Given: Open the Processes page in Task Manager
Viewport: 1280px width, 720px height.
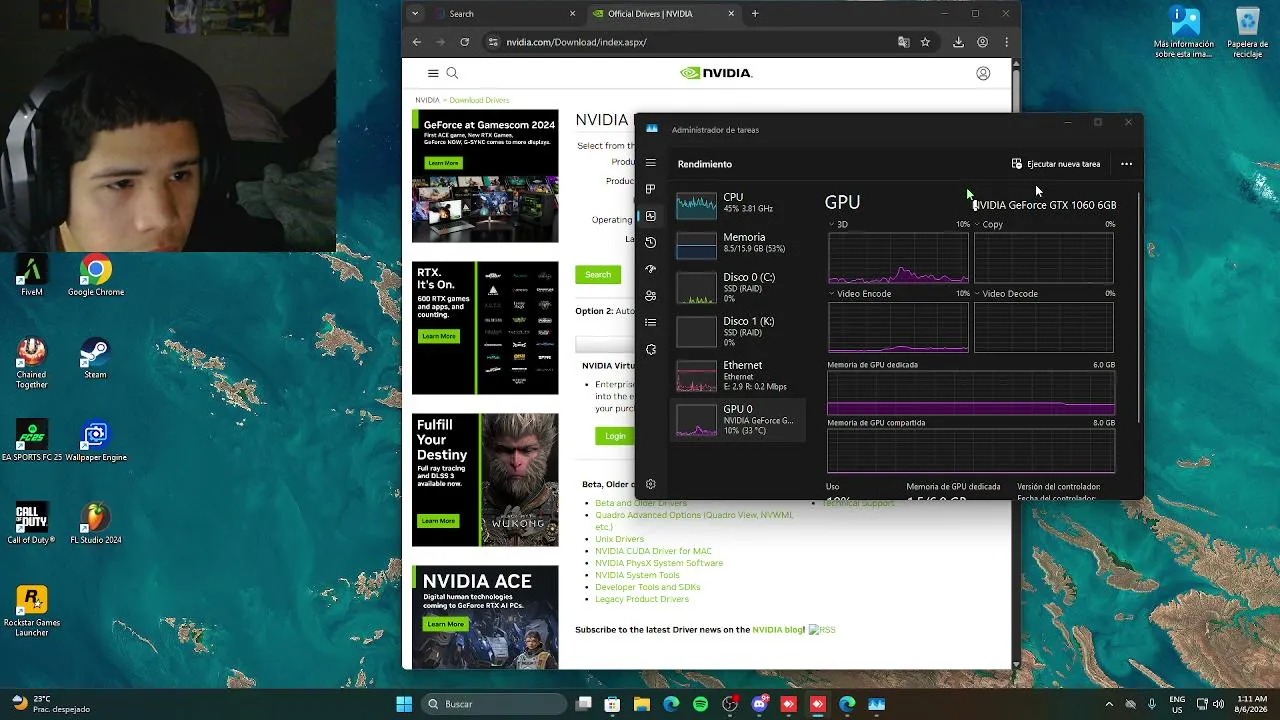Looking at the screenshot, I should (x=651, y=189).
